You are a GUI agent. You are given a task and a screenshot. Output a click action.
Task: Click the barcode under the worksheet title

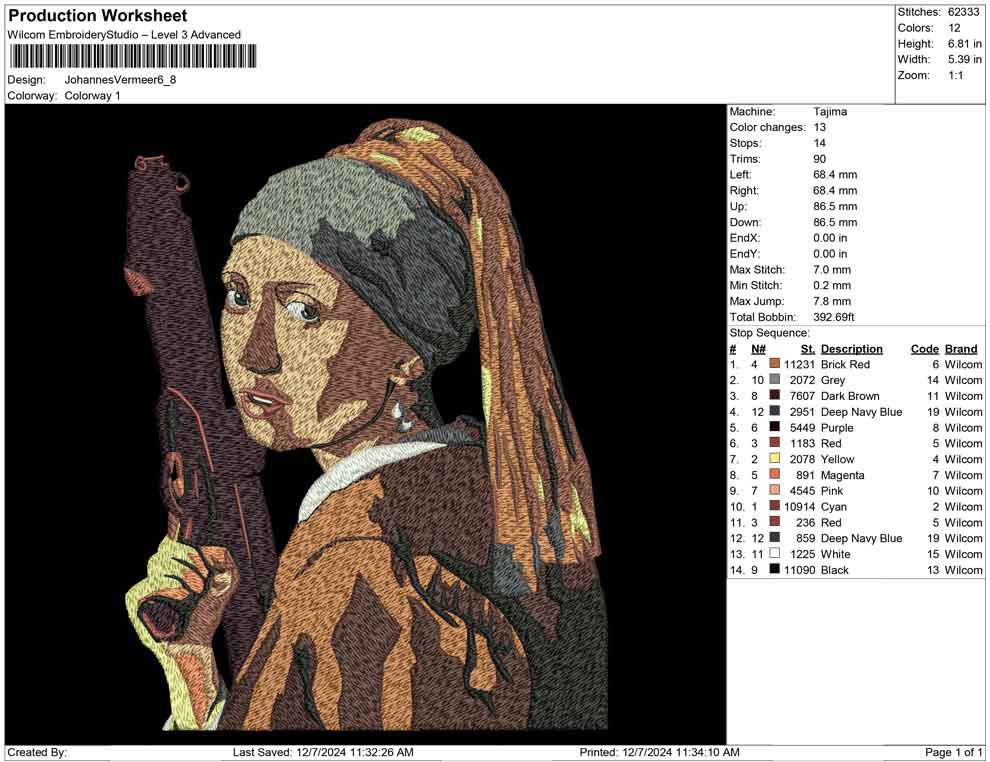(x=124, y=55)
